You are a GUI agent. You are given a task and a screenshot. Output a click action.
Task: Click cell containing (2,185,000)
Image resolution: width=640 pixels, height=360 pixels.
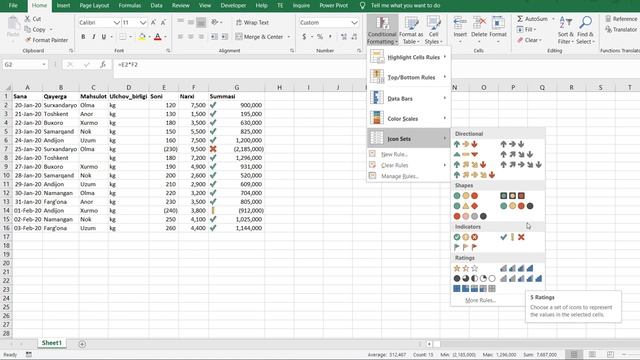(237, 149)
